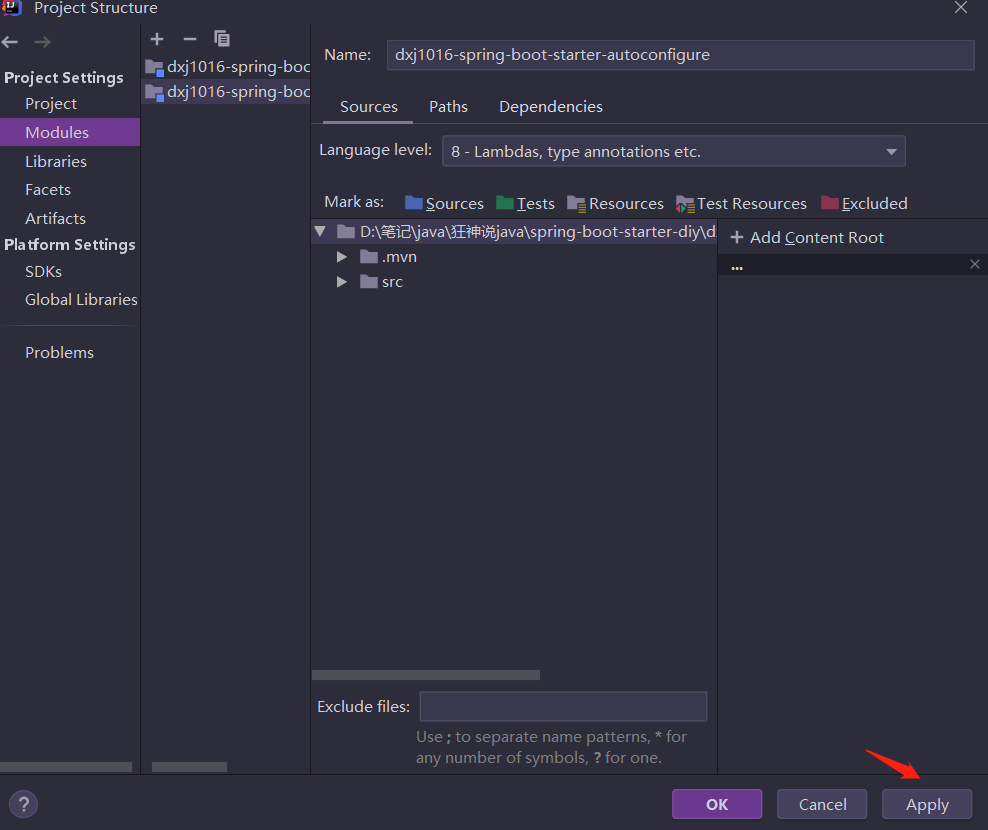Edit the module Name field
Viewport: 988px width, 830px height.
(x=681, y=55)
